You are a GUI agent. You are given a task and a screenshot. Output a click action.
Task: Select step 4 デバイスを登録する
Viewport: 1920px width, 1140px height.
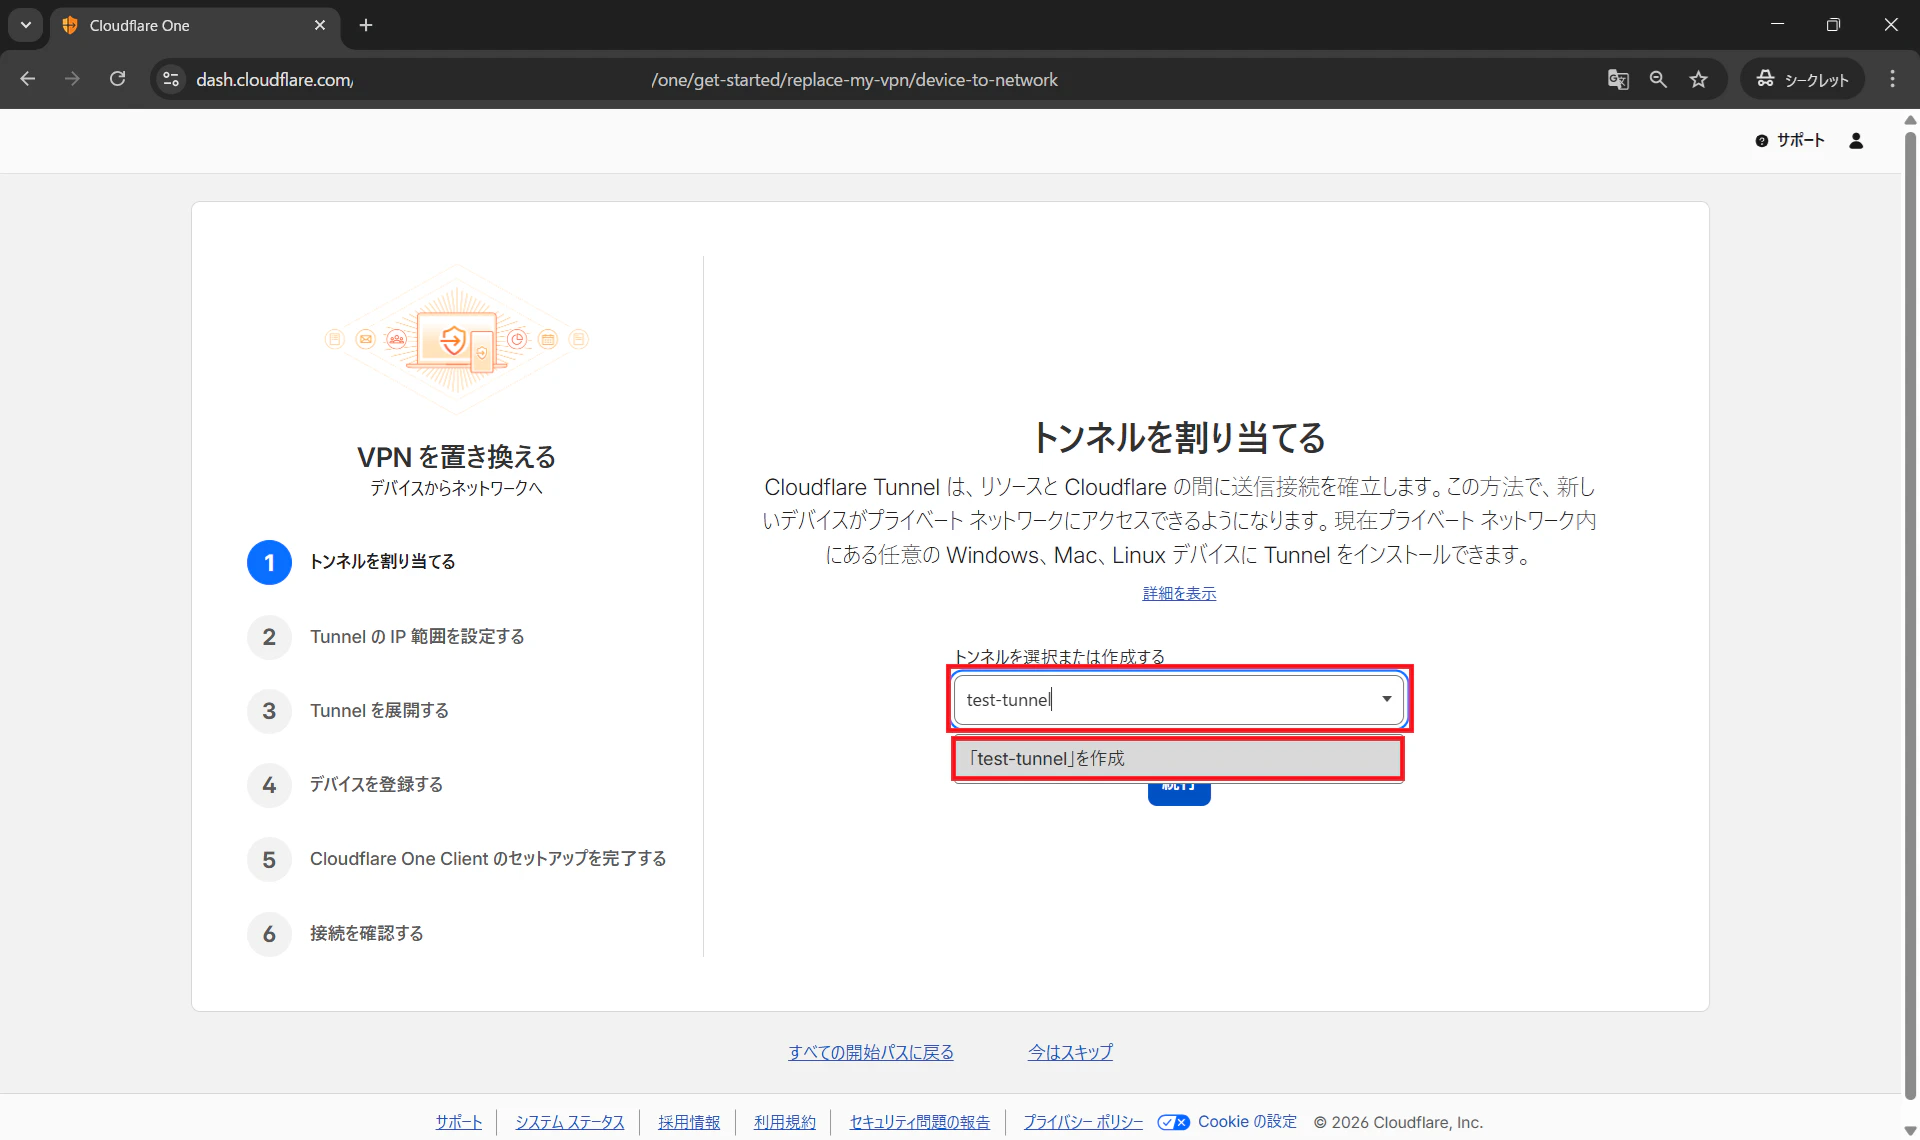[345, 785]
